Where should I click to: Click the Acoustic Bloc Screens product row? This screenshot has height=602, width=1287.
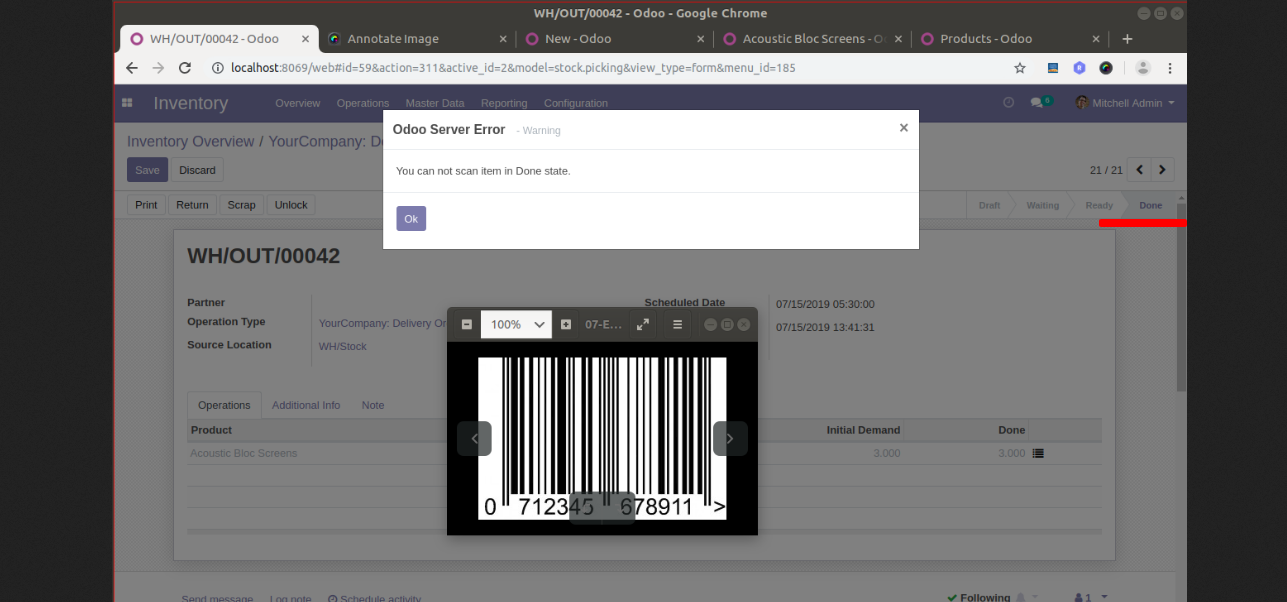point(644,453)
